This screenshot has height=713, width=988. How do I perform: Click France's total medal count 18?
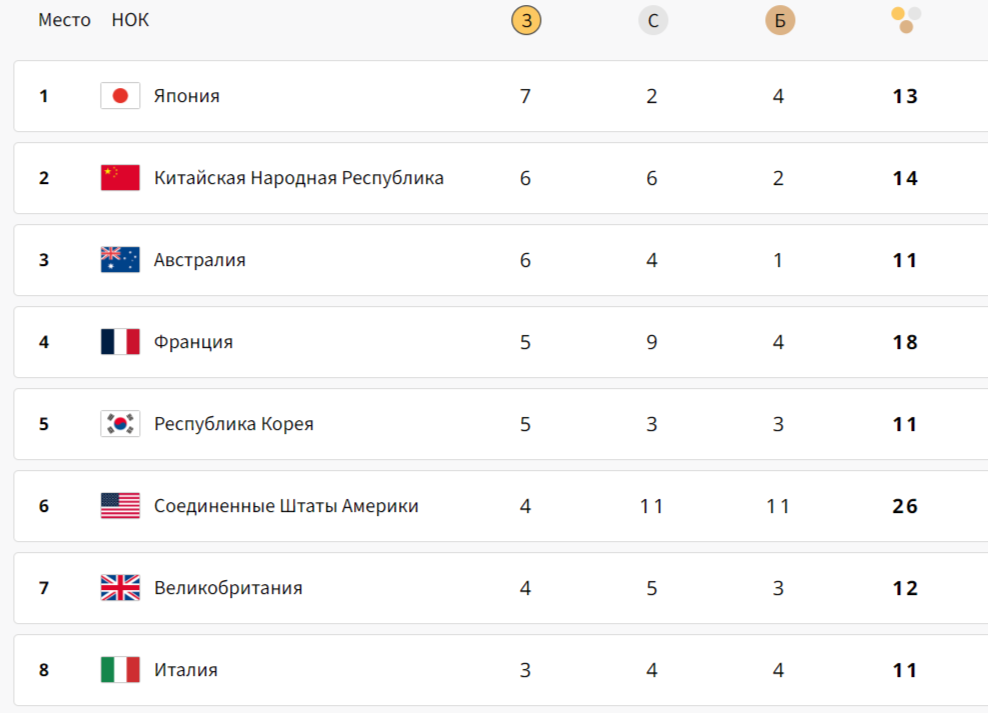pos(905,342)
